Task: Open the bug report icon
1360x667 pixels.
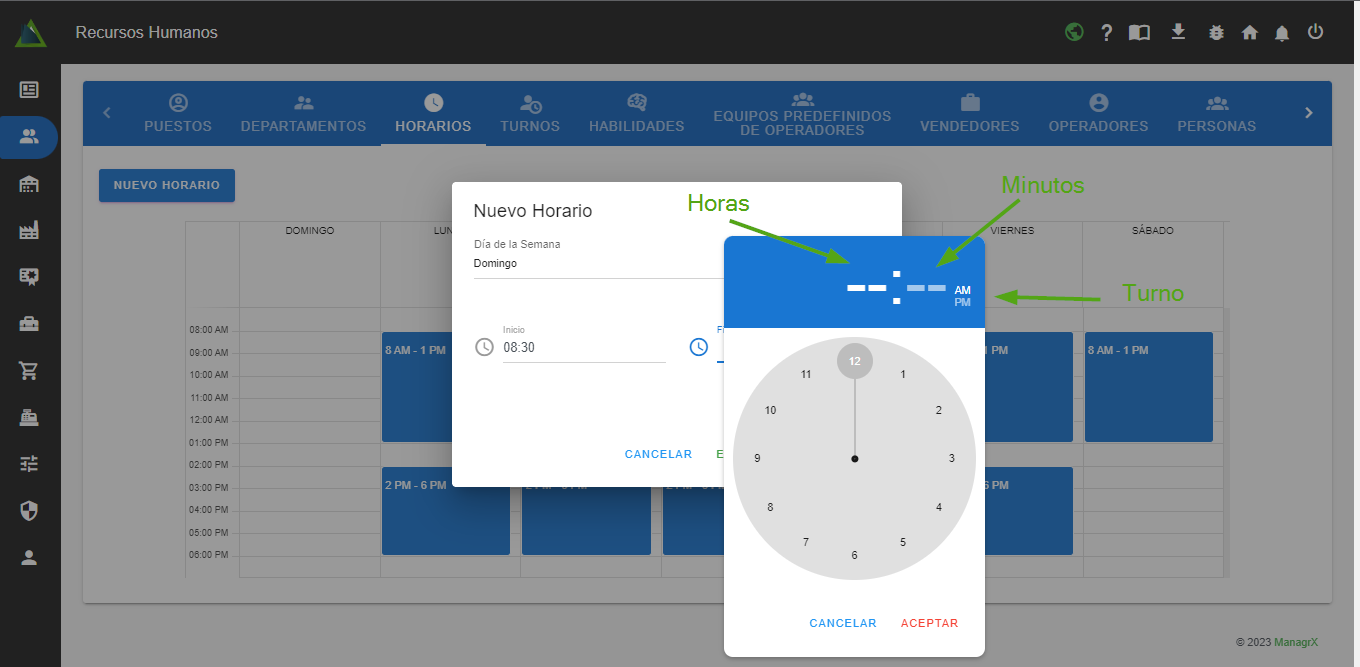Action: pos(1216,33)
